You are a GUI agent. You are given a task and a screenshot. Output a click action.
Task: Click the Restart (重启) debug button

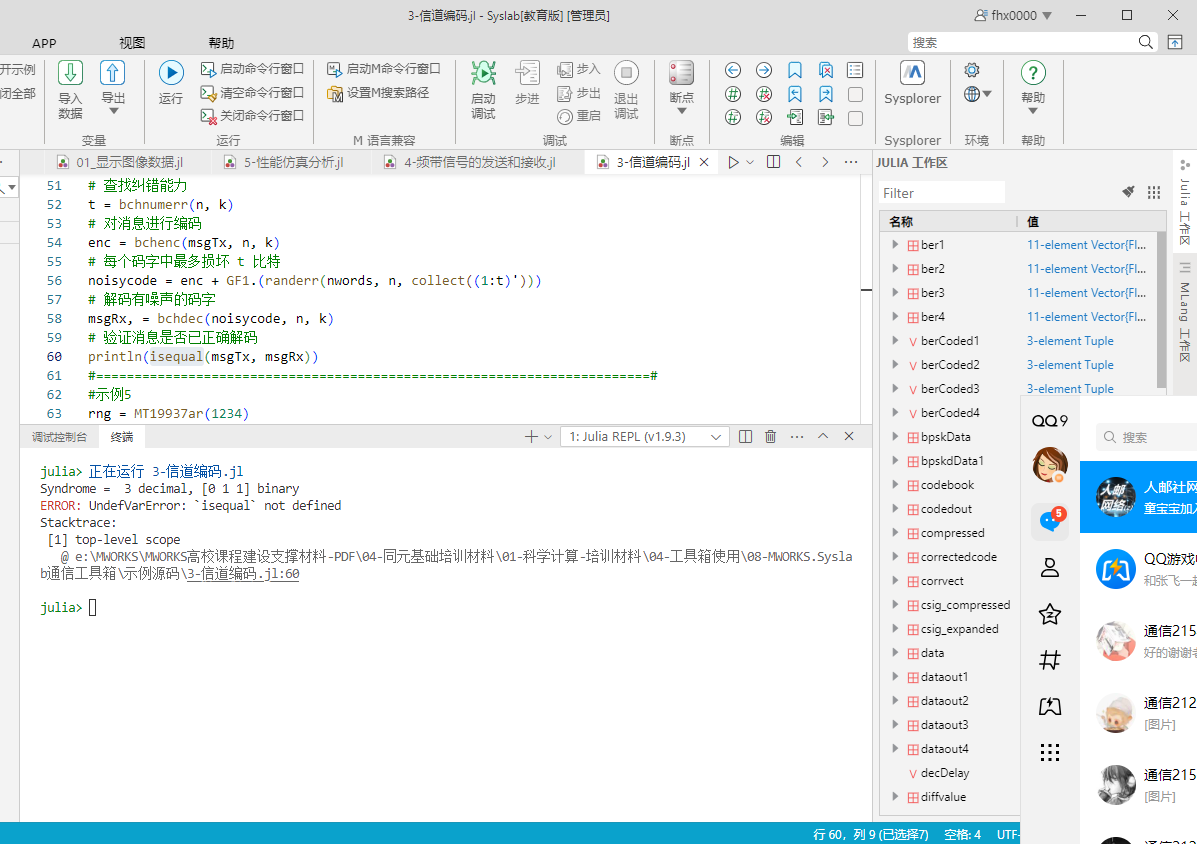click(x=578, y=116)
